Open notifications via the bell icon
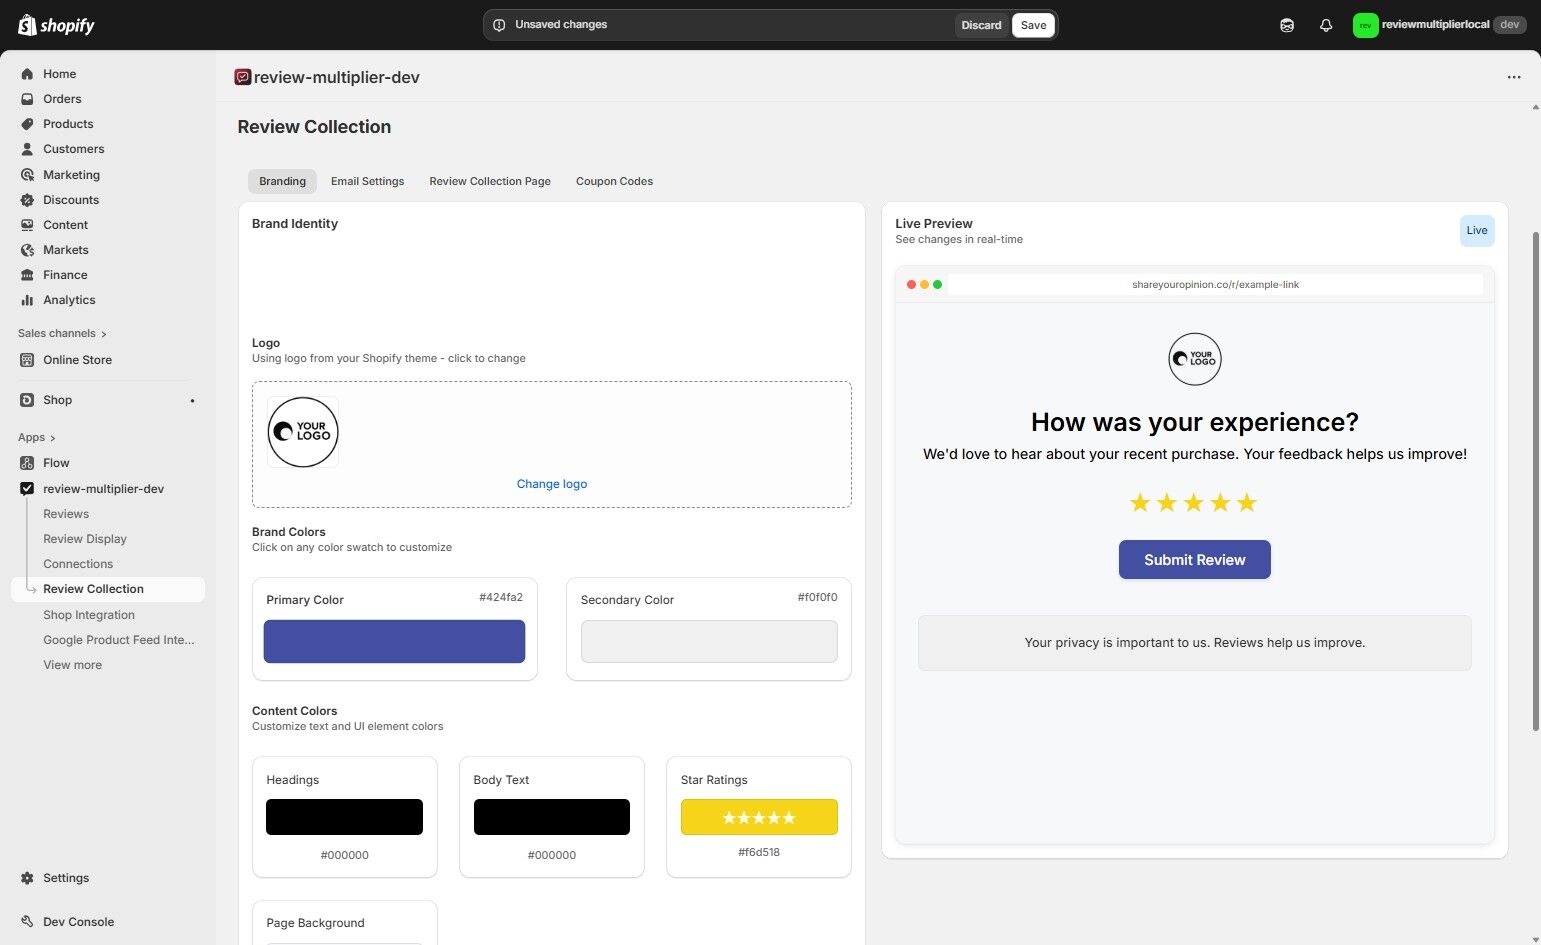This screenshot has height=945, width=1541. (1326, 24)
